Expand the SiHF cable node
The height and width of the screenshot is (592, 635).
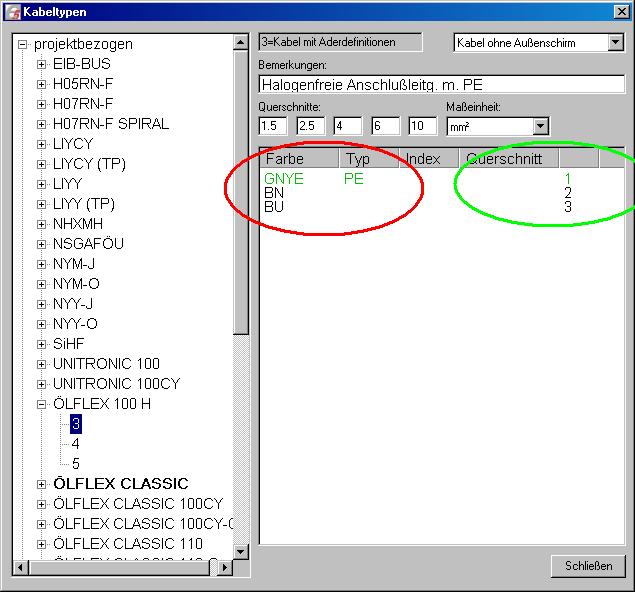click(41, 344)
